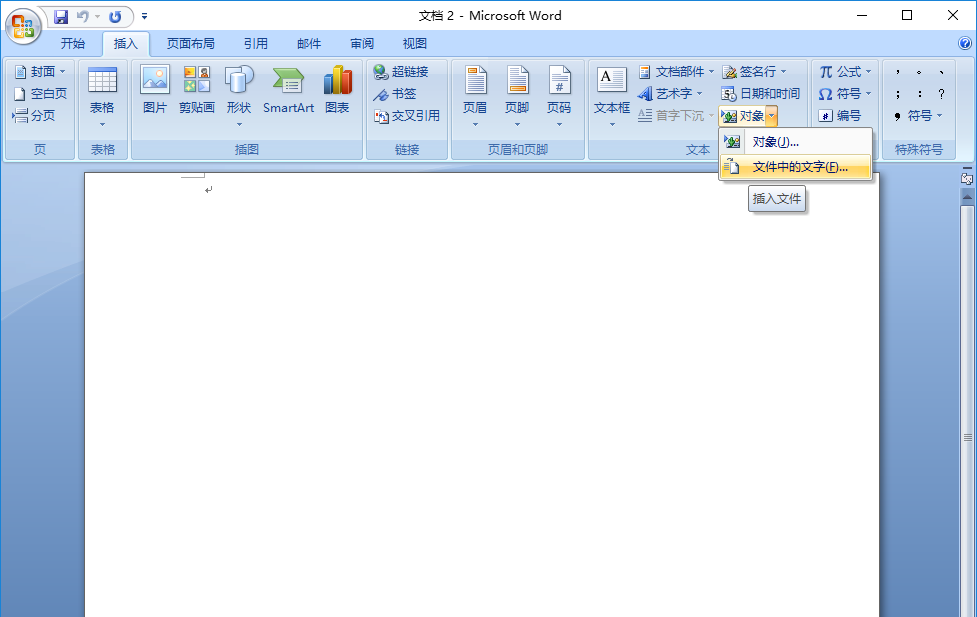Open 文档部件 quick parts menu
Image resolution: width=977 pixels, height=617 pixels.
pyautogui.click(x=677, y=72)
